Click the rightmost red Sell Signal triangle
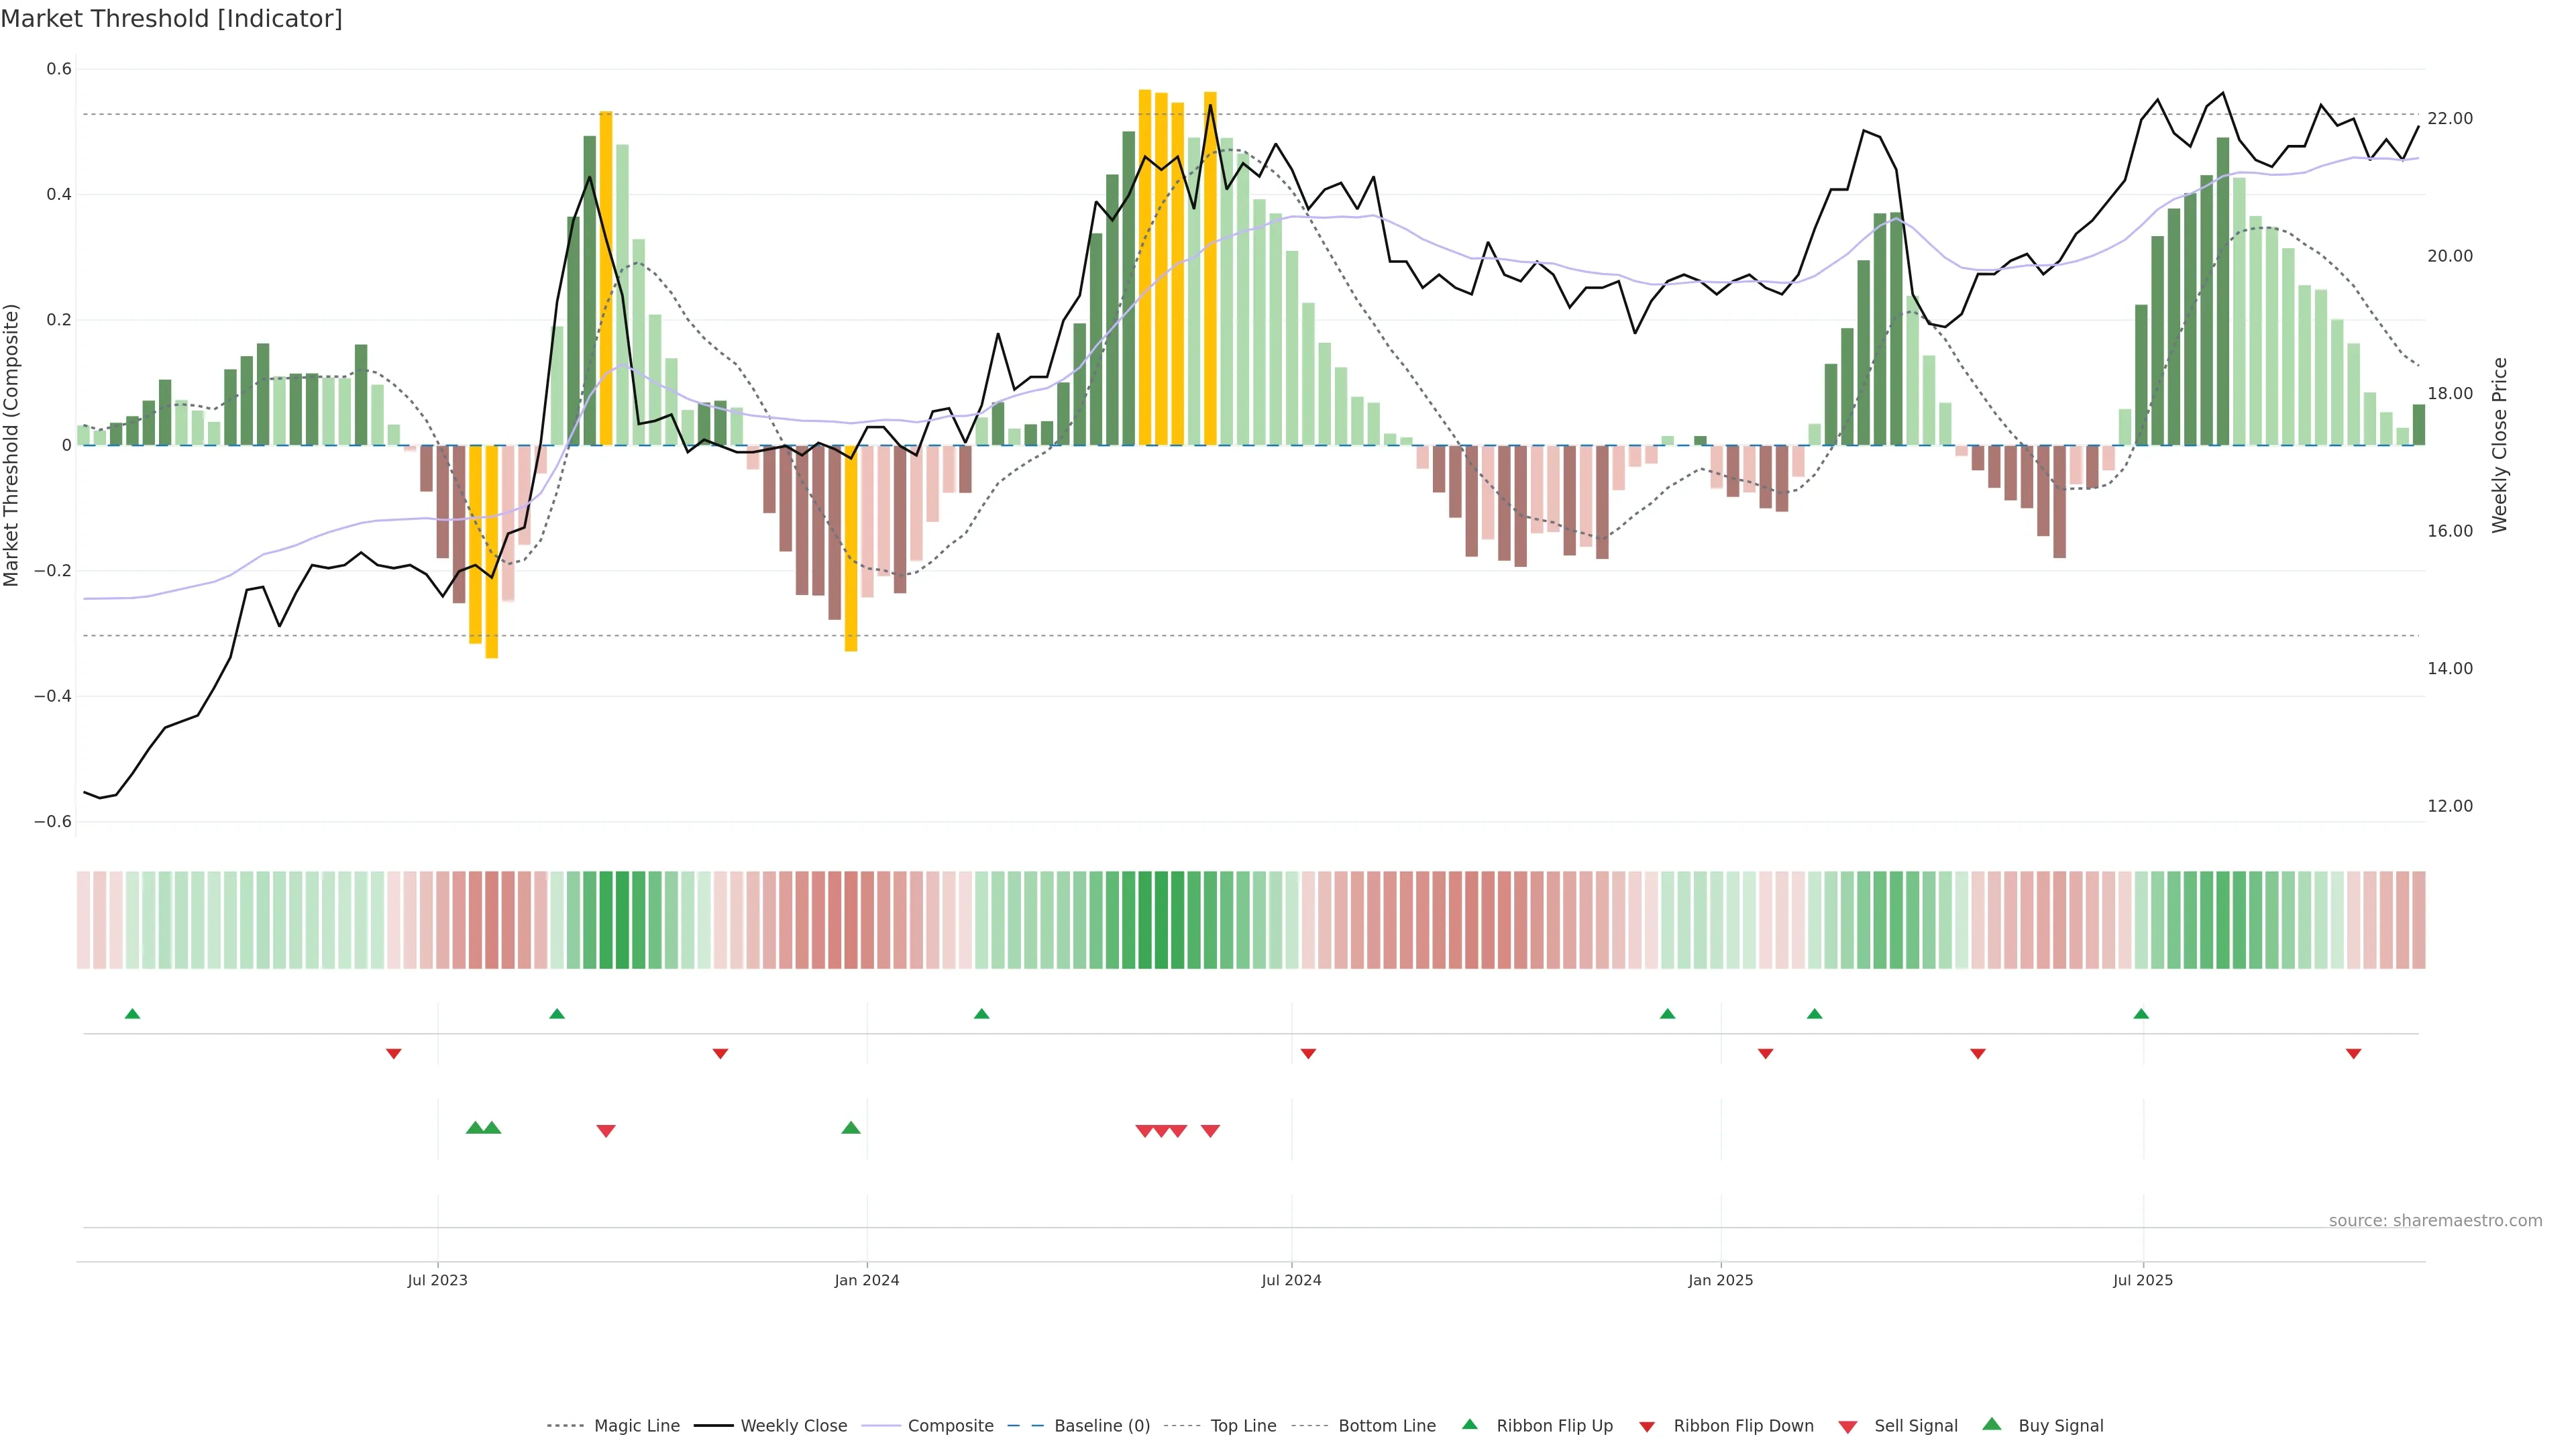The height and width of the screenshot is (1449, 2576). point(1210,1131)
